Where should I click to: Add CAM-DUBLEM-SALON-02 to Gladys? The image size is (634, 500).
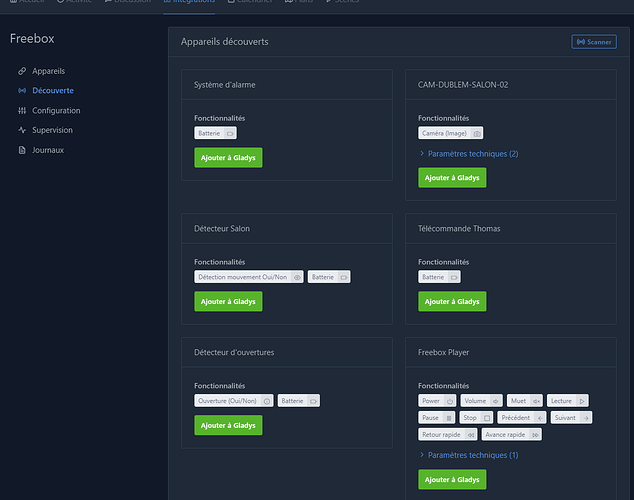pos(452,178)
